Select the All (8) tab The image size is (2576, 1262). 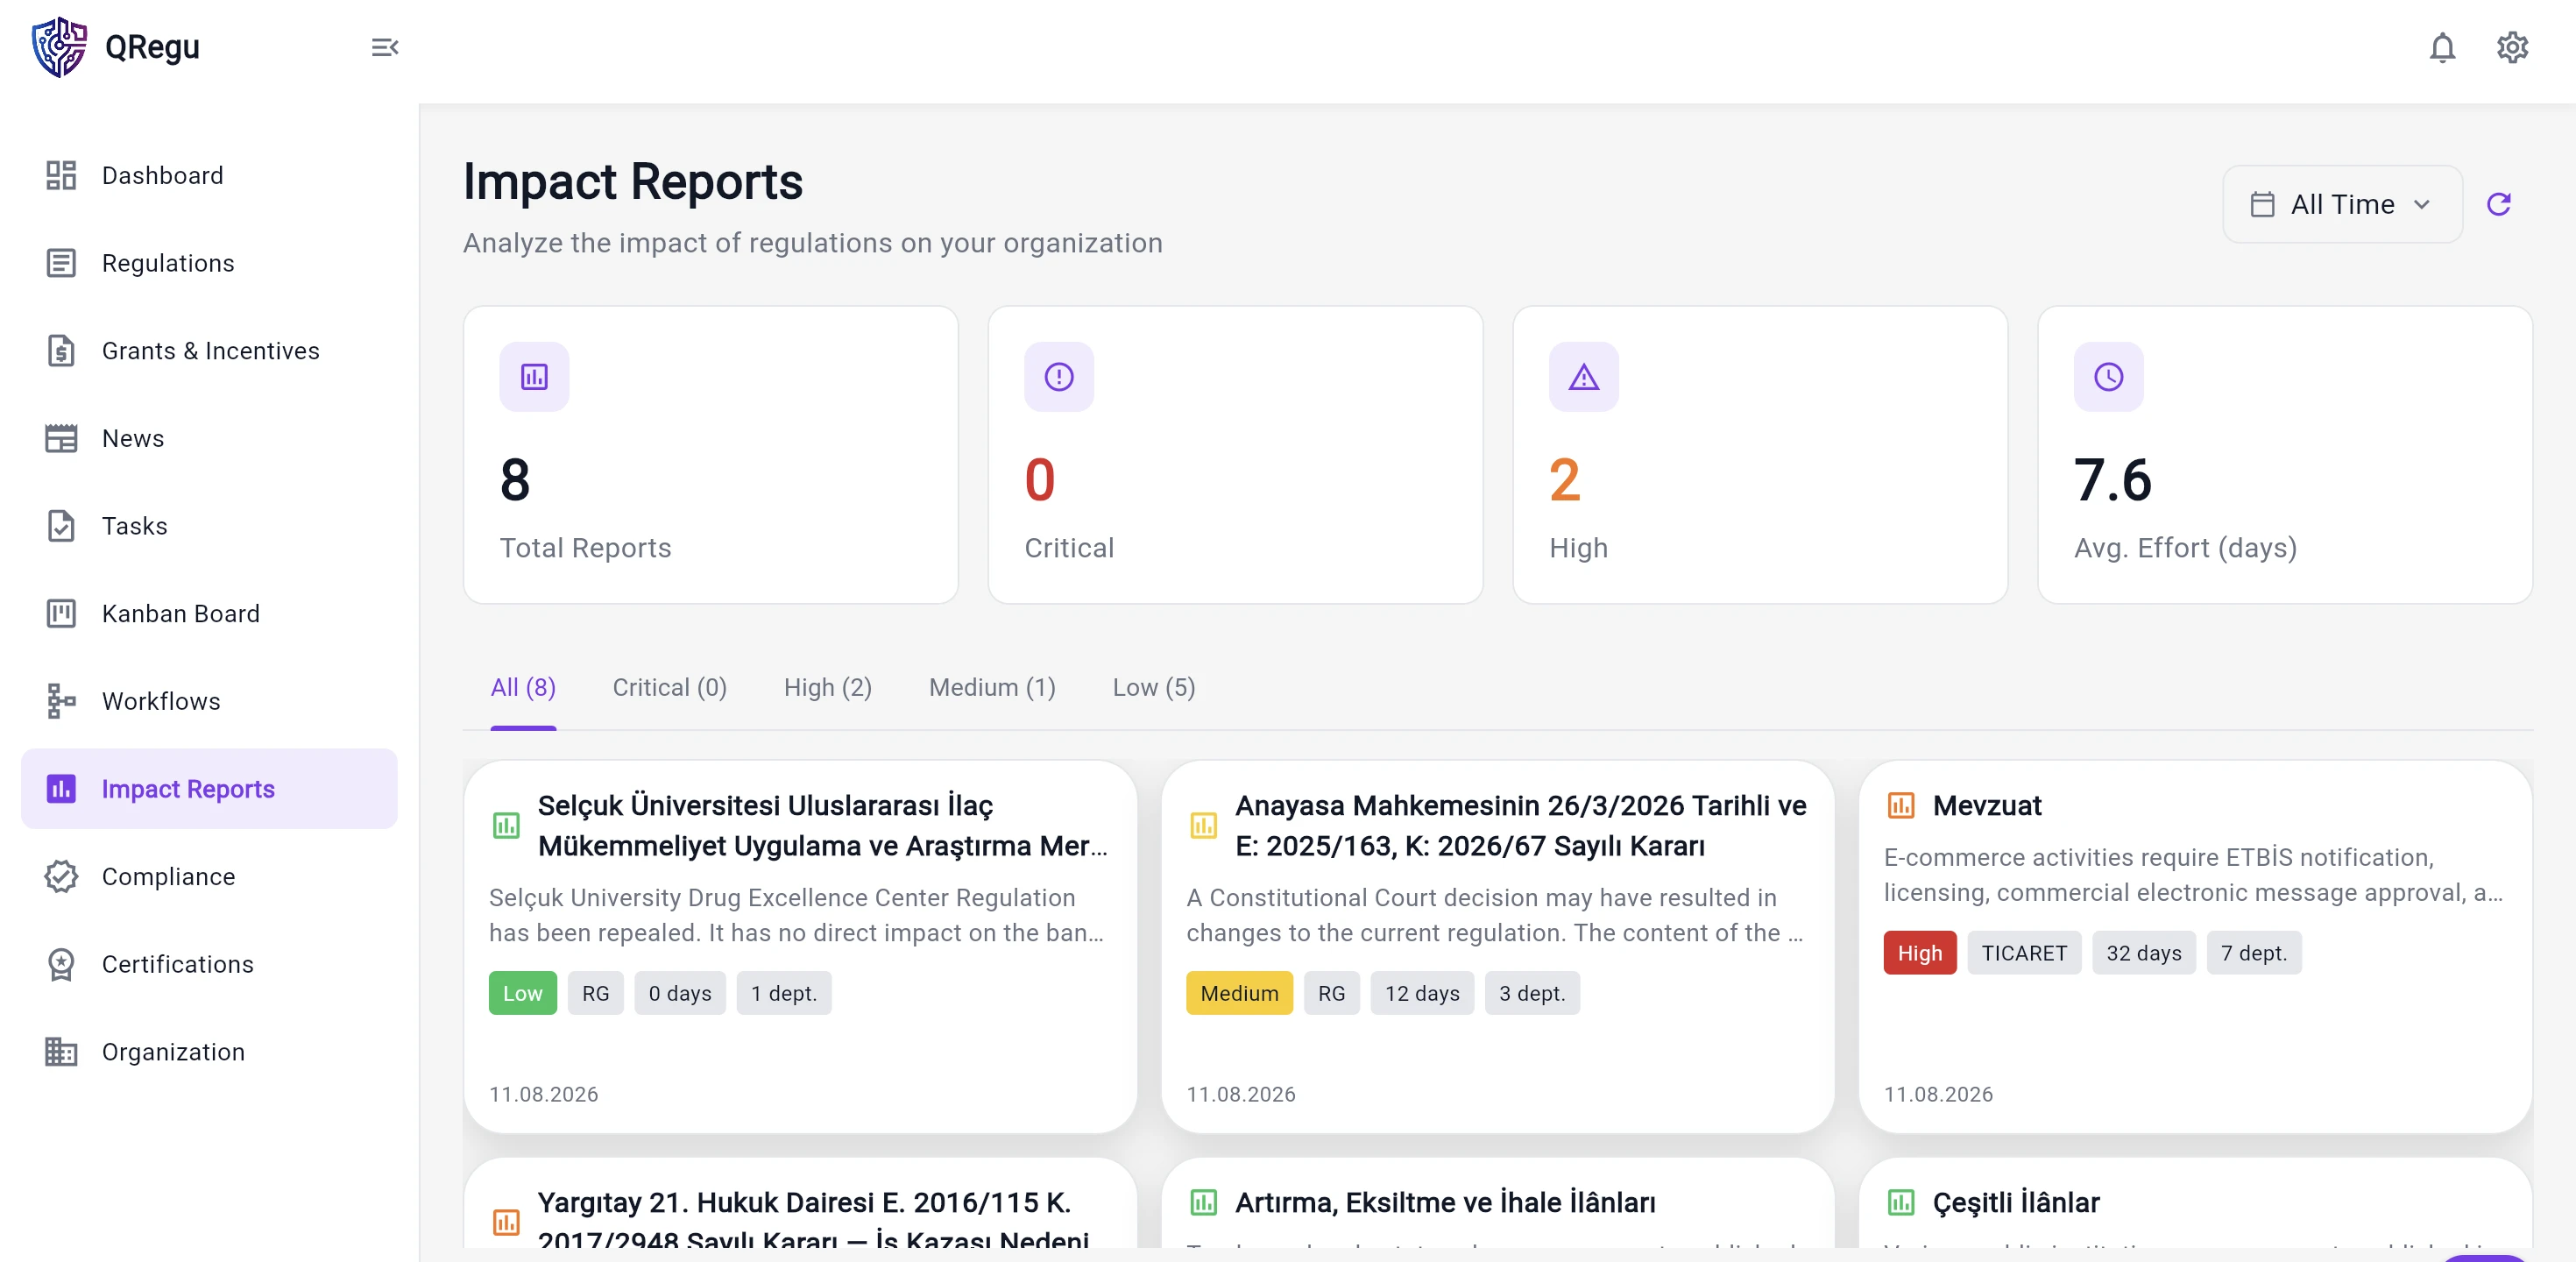point(523,687)
